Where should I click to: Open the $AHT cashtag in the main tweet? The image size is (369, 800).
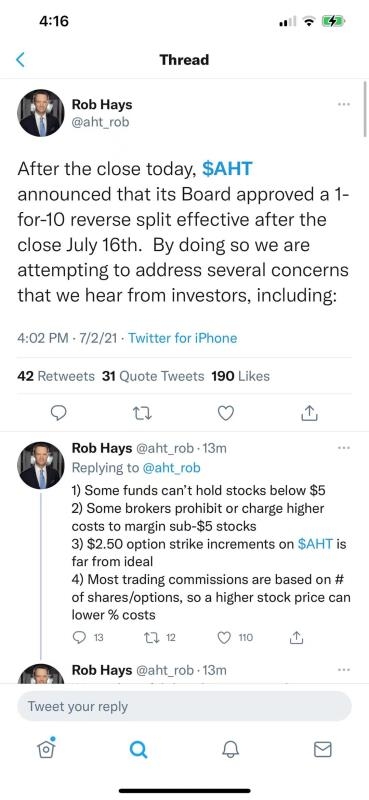(x=228, y=169)
